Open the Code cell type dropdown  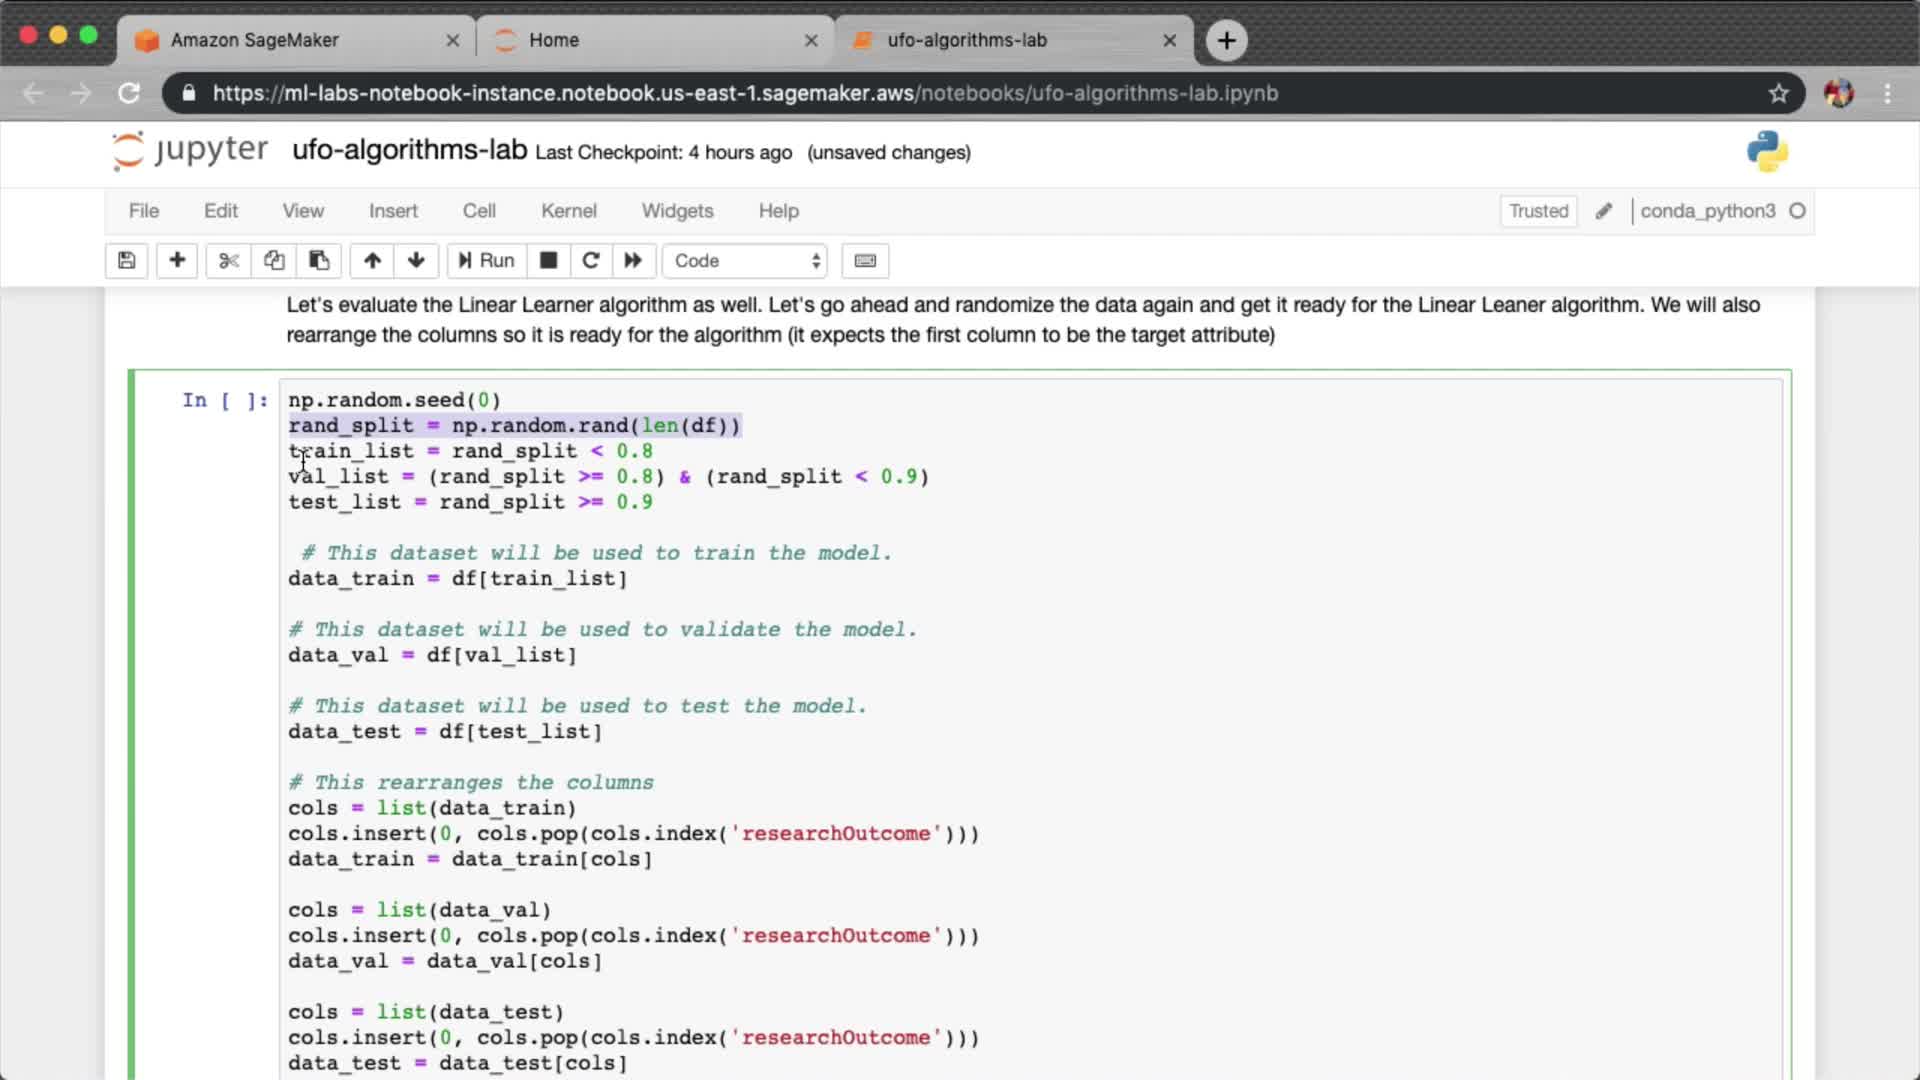click(x=746, y=261)
